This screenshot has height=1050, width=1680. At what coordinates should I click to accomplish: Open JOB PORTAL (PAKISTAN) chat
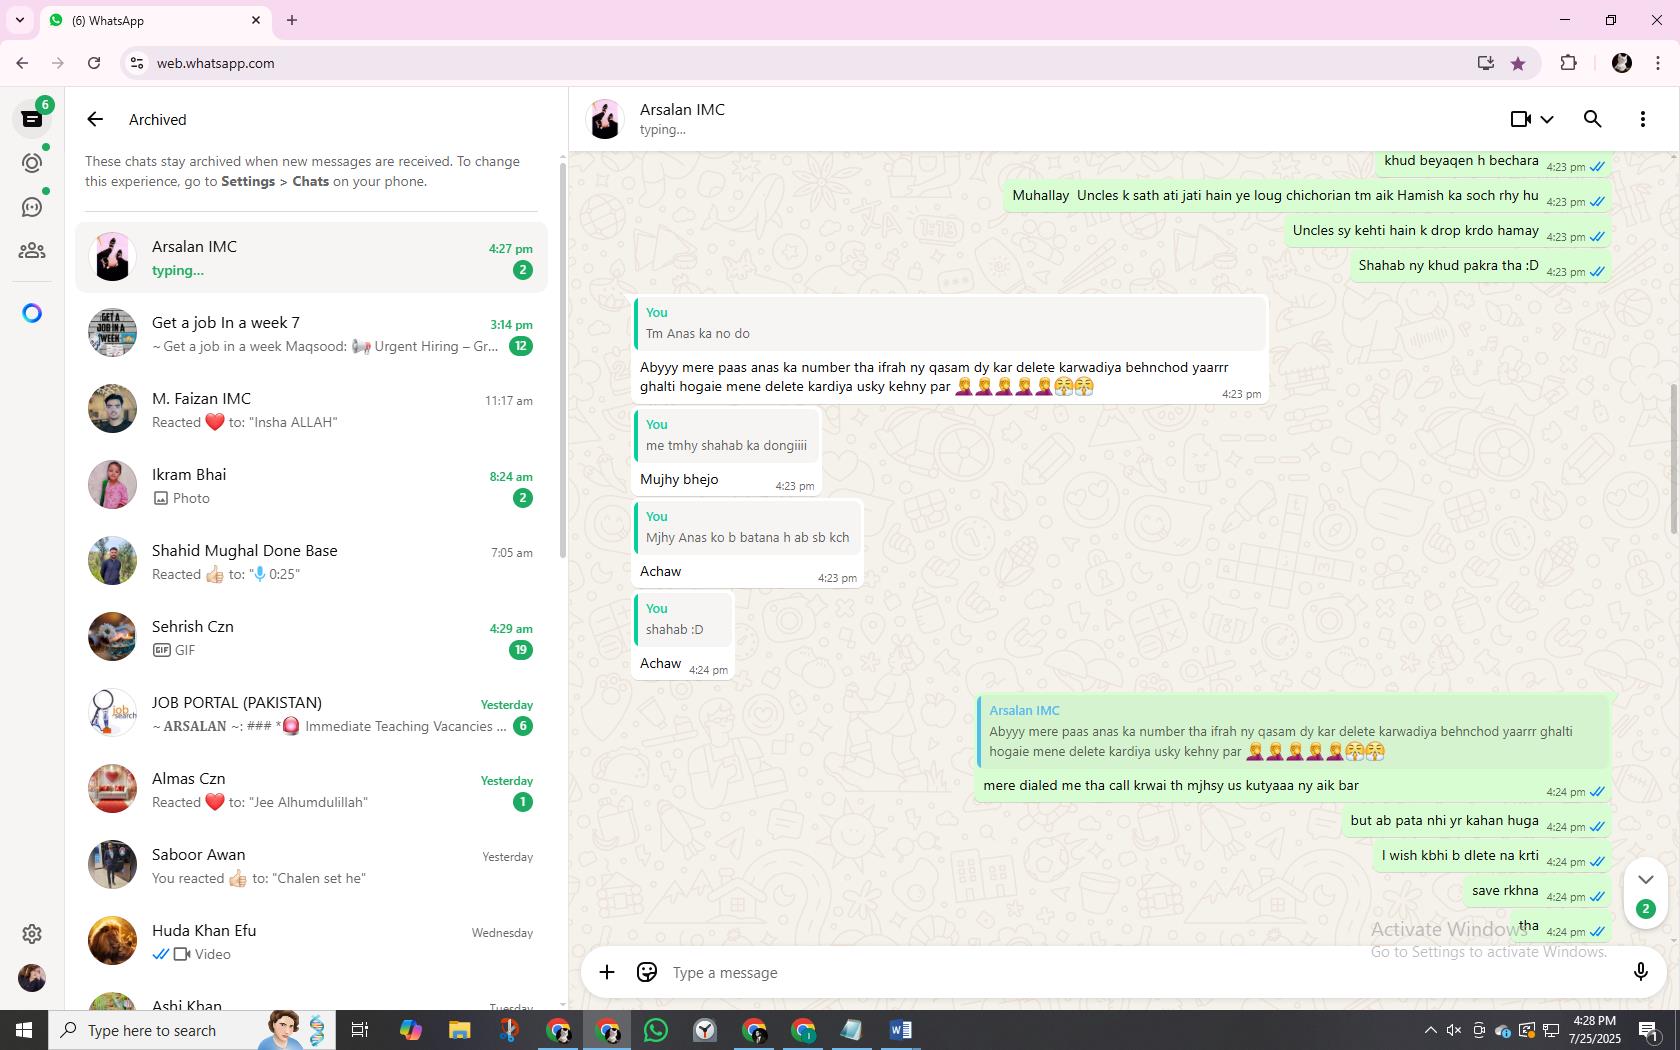311,714
